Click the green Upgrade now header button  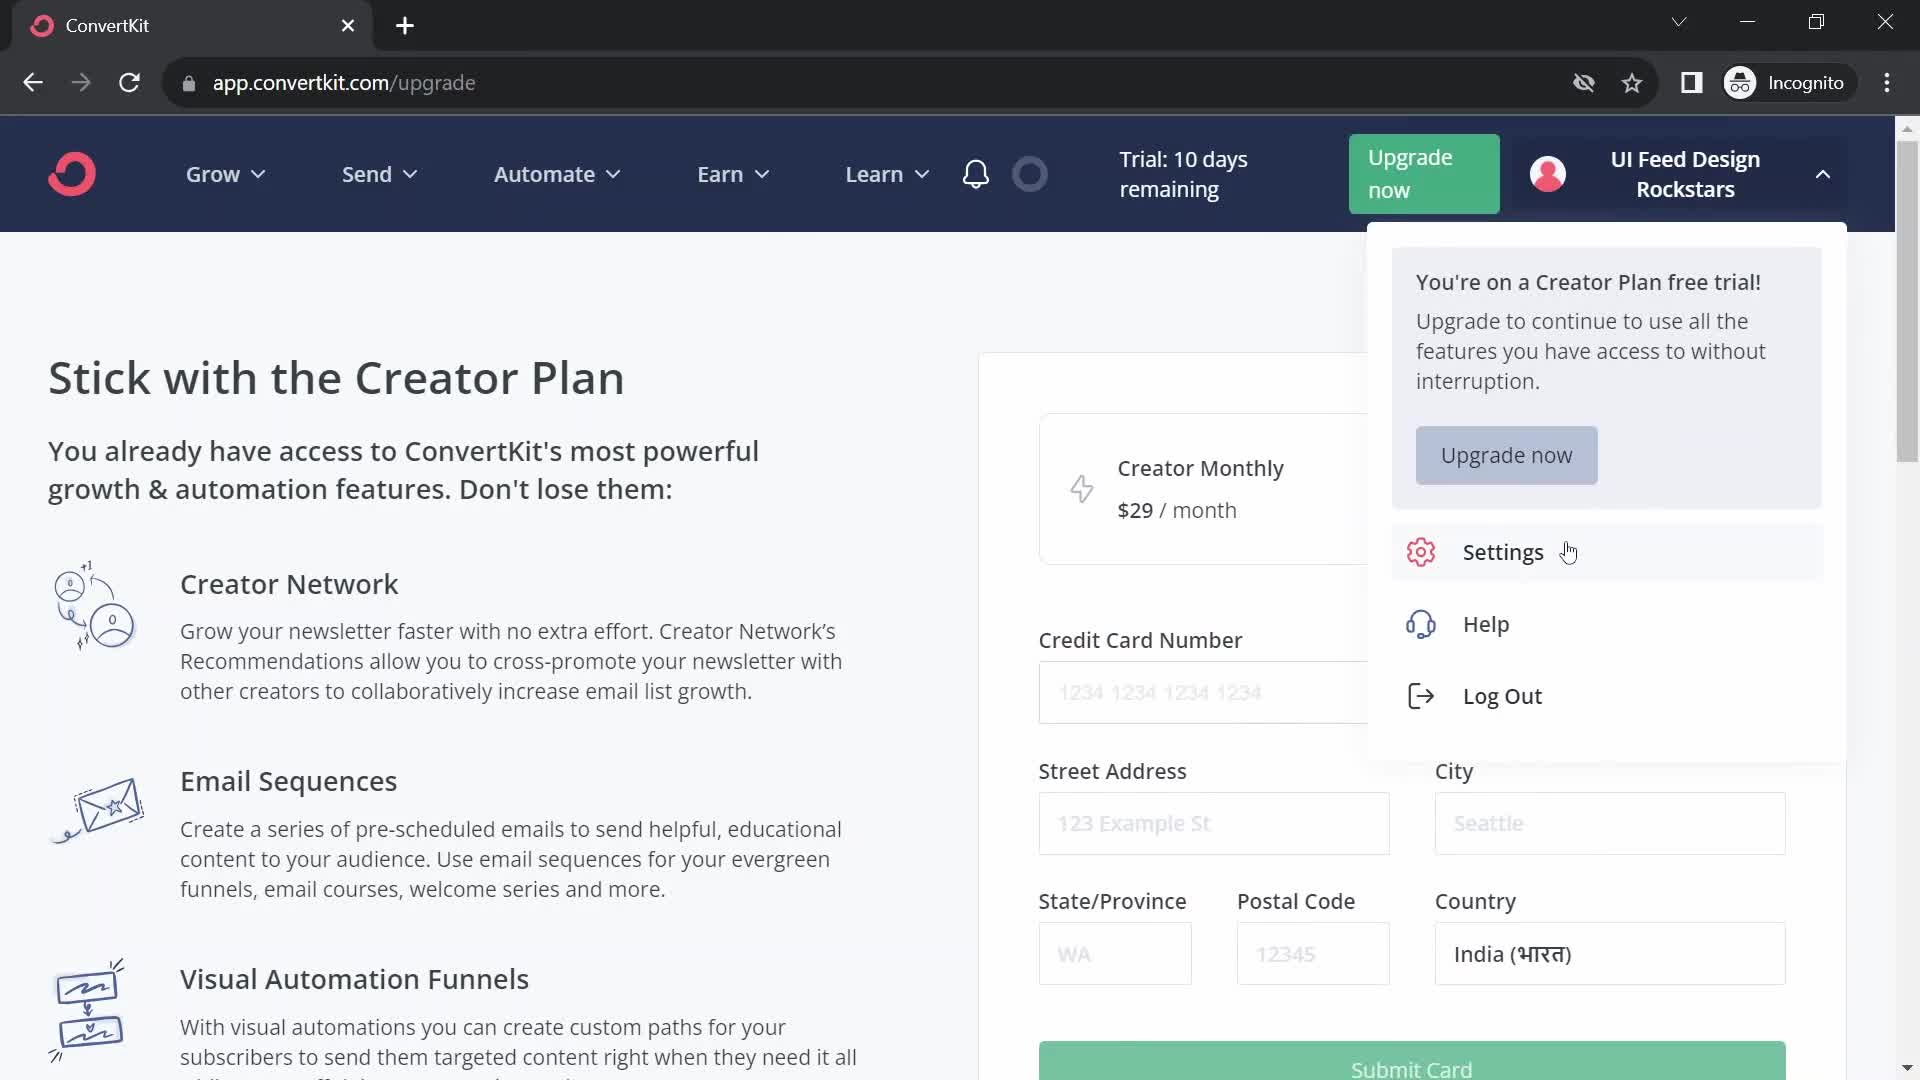[x=1424, y=174]
